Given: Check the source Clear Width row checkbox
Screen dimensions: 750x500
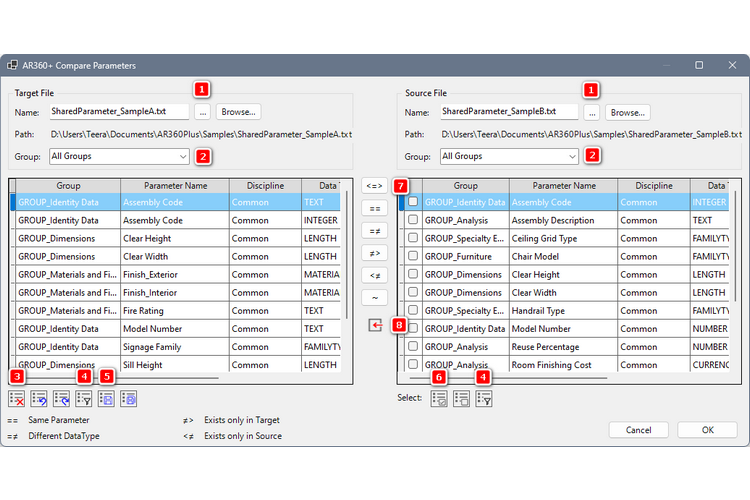Looking at the screenshot, I should pyautogui.click(x=413, y=292).
